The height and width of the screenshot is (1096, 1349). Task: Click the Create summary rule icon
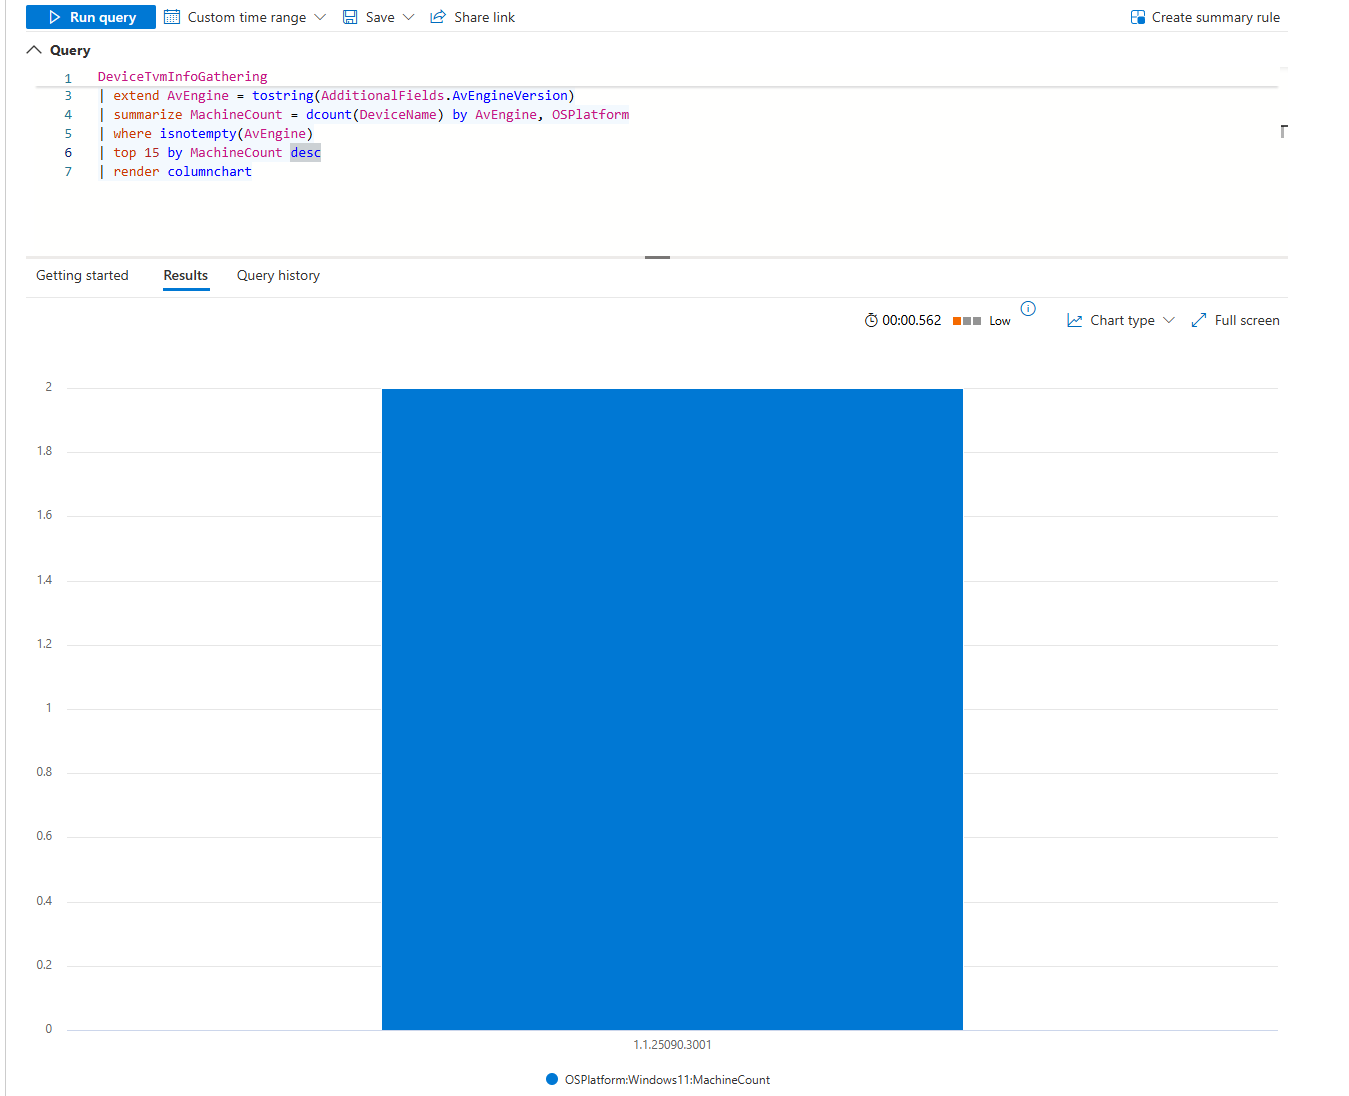1138,17
